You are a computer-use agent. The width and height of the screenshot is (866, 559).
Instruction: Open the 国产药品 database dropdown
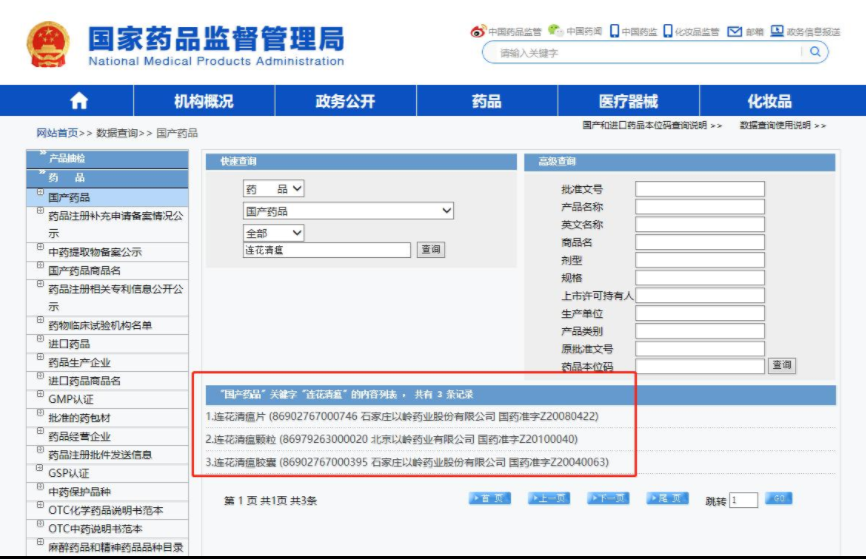[348, 211]
